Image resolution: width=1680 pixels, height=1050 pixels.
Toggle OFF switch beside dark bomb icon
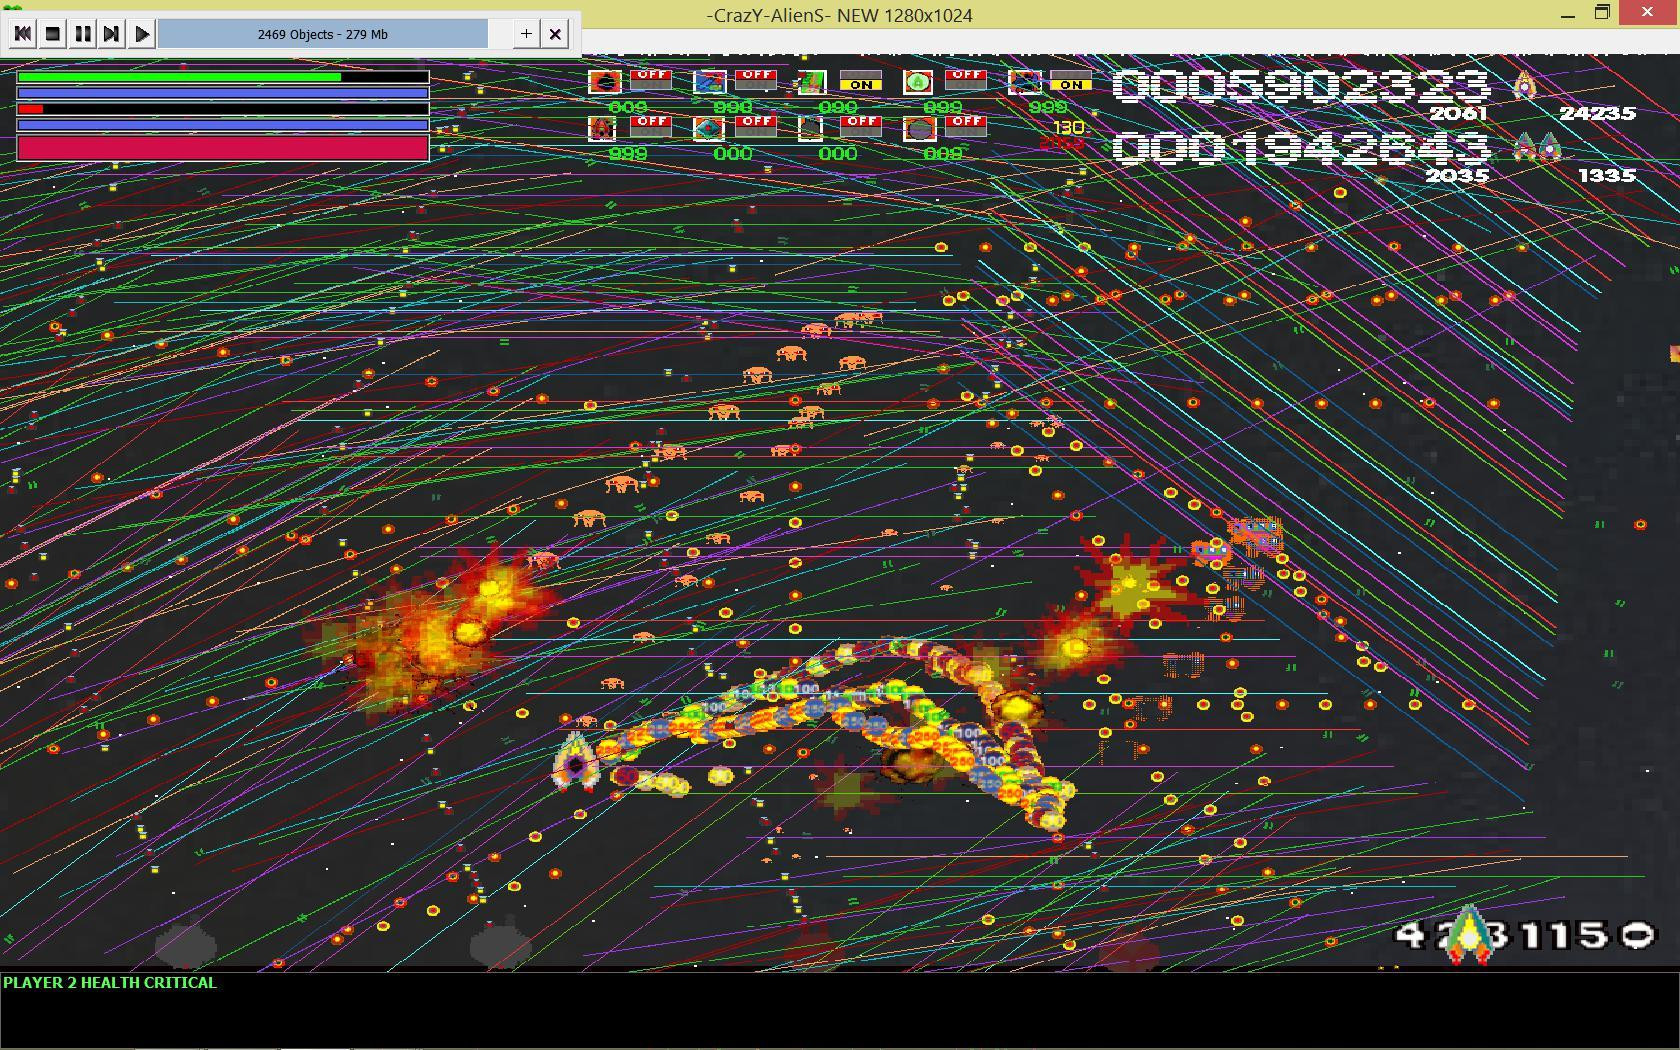(860, 126)
